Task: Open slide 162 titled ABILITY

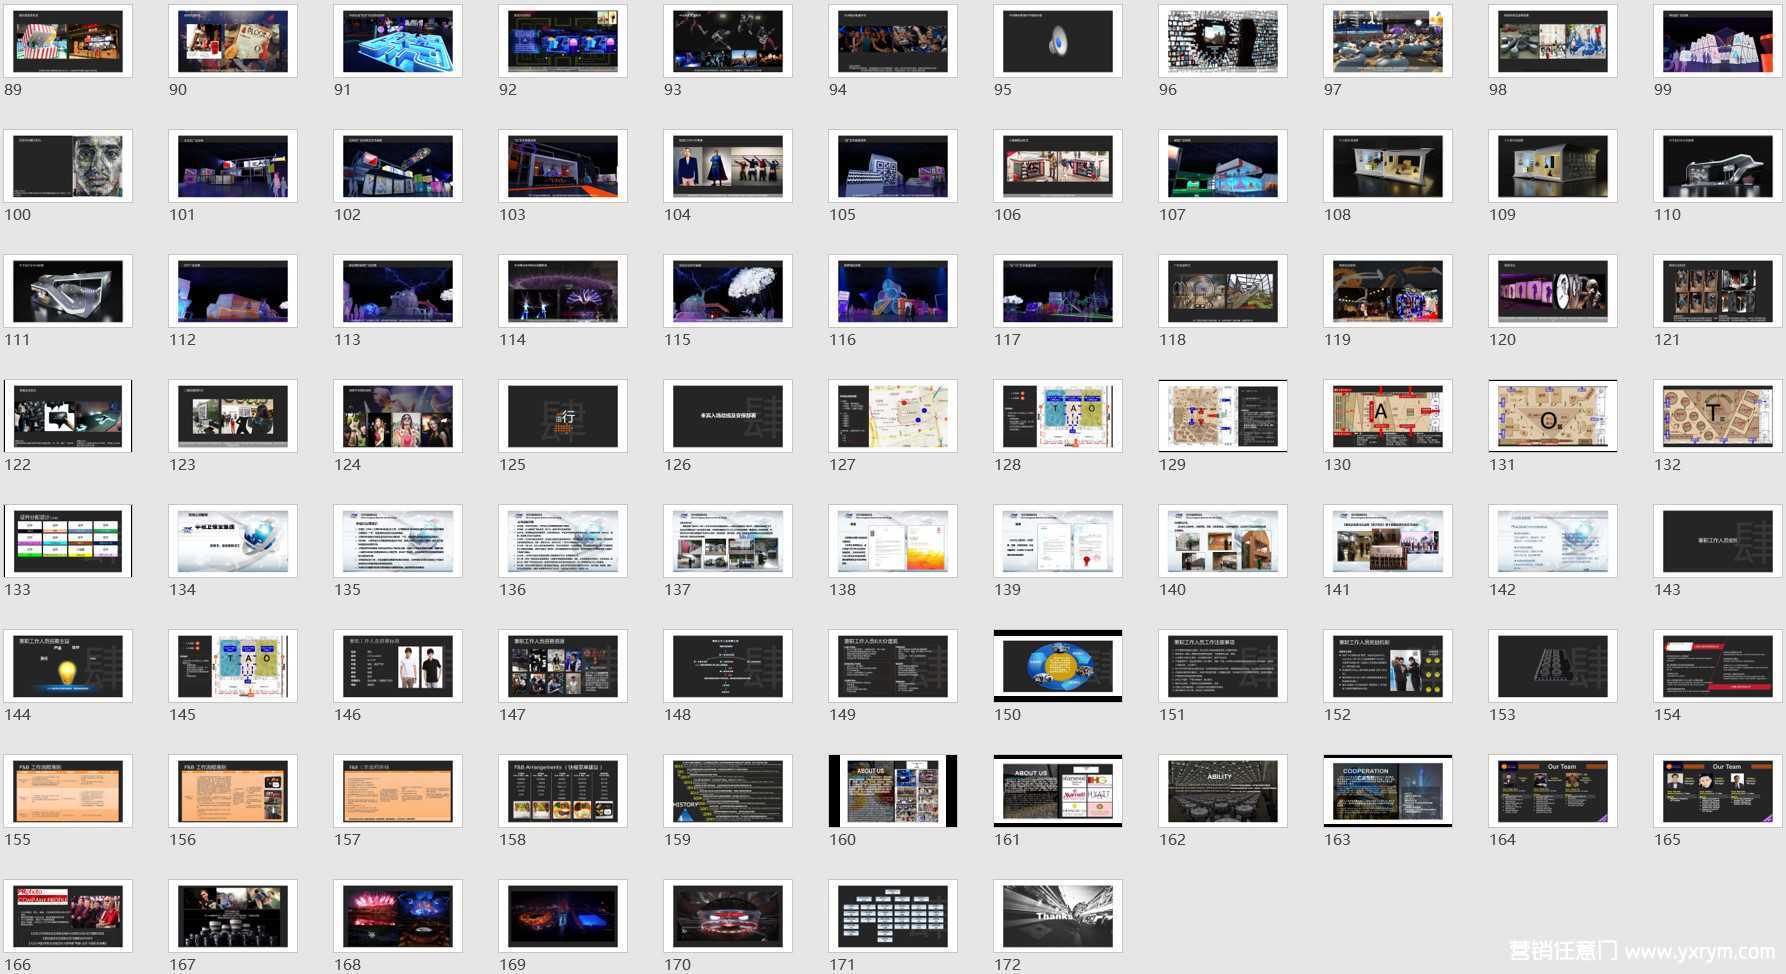Action: tap(1222, 791)
